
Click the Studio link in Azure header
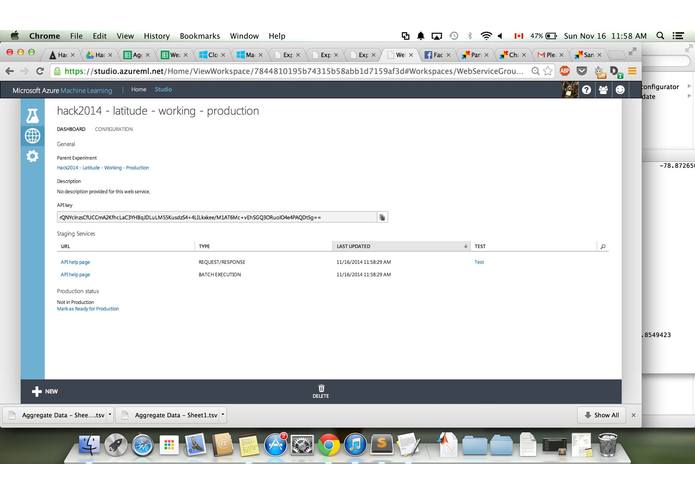(x=163, y=89)
